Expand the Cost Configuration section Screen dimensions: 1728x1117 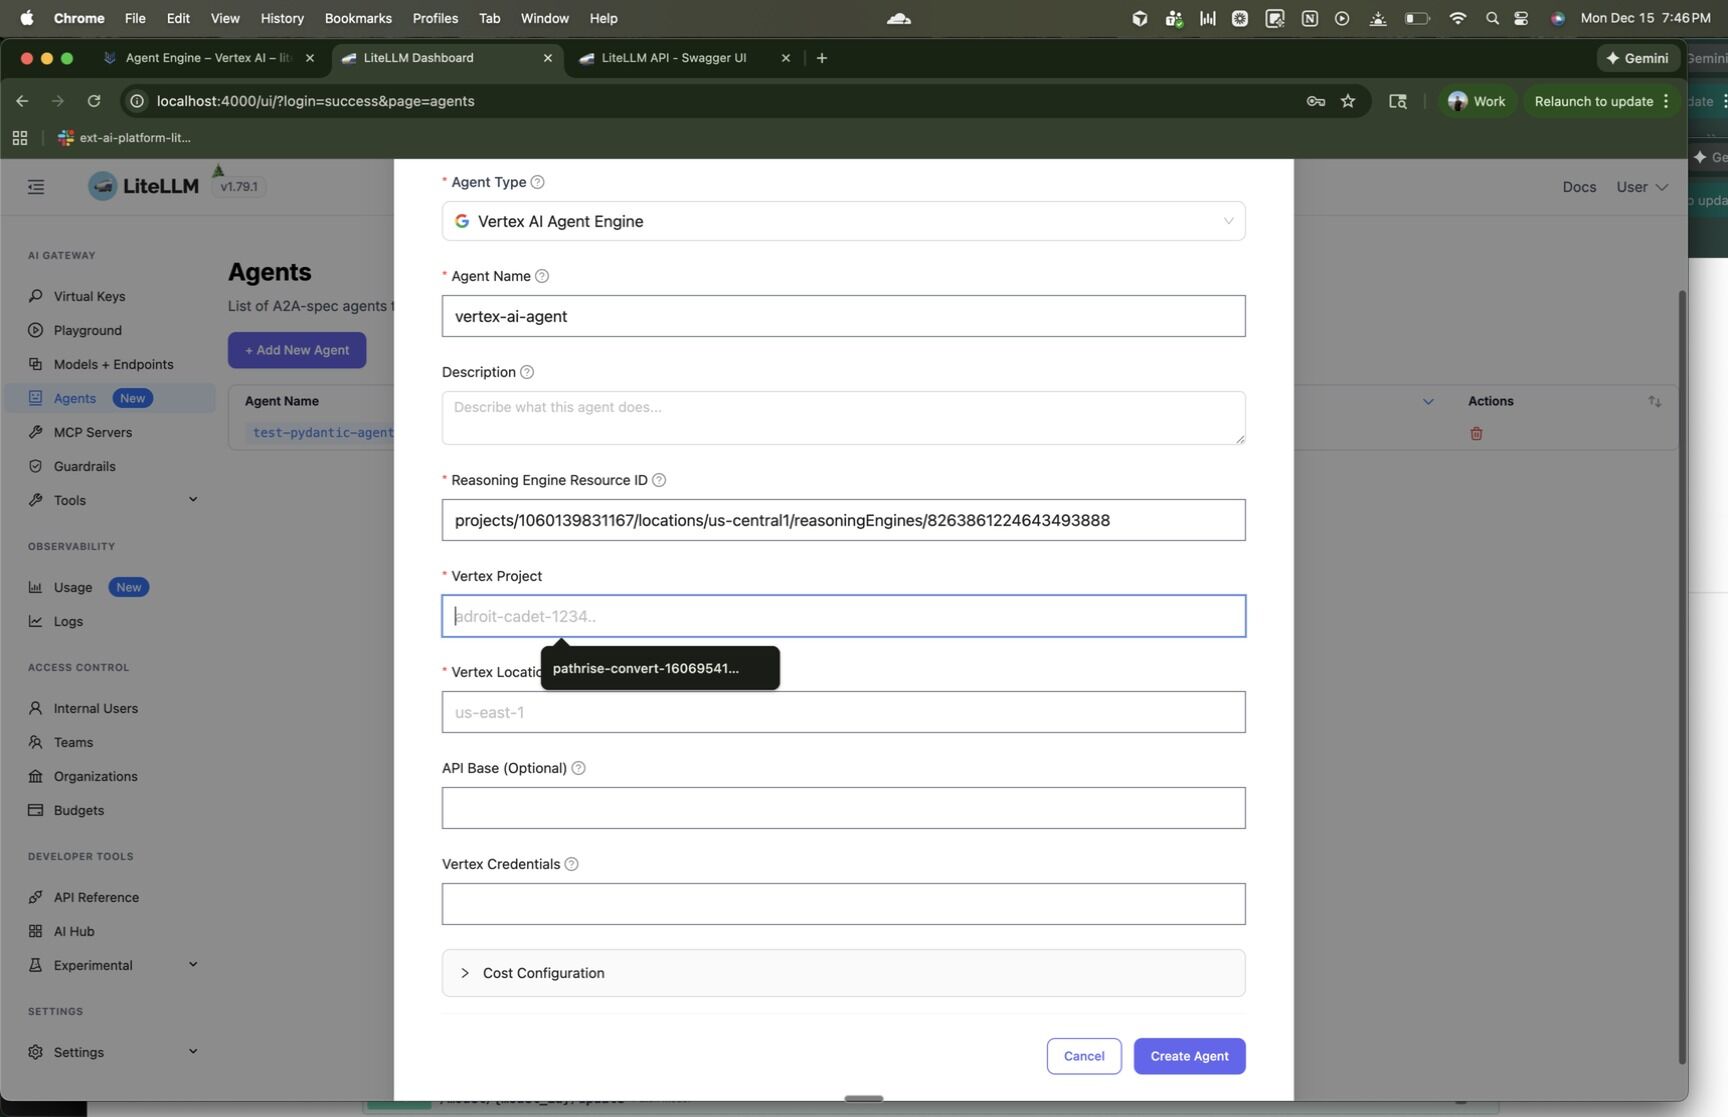843,973
